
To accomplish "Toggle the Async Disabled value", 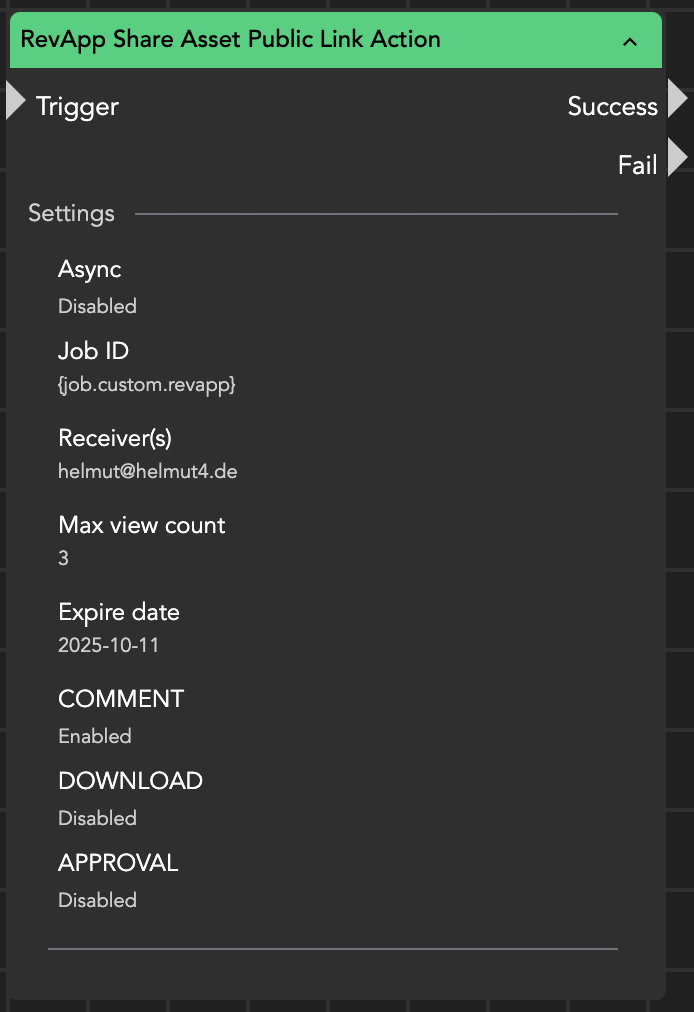I will [x=97, y=306].
